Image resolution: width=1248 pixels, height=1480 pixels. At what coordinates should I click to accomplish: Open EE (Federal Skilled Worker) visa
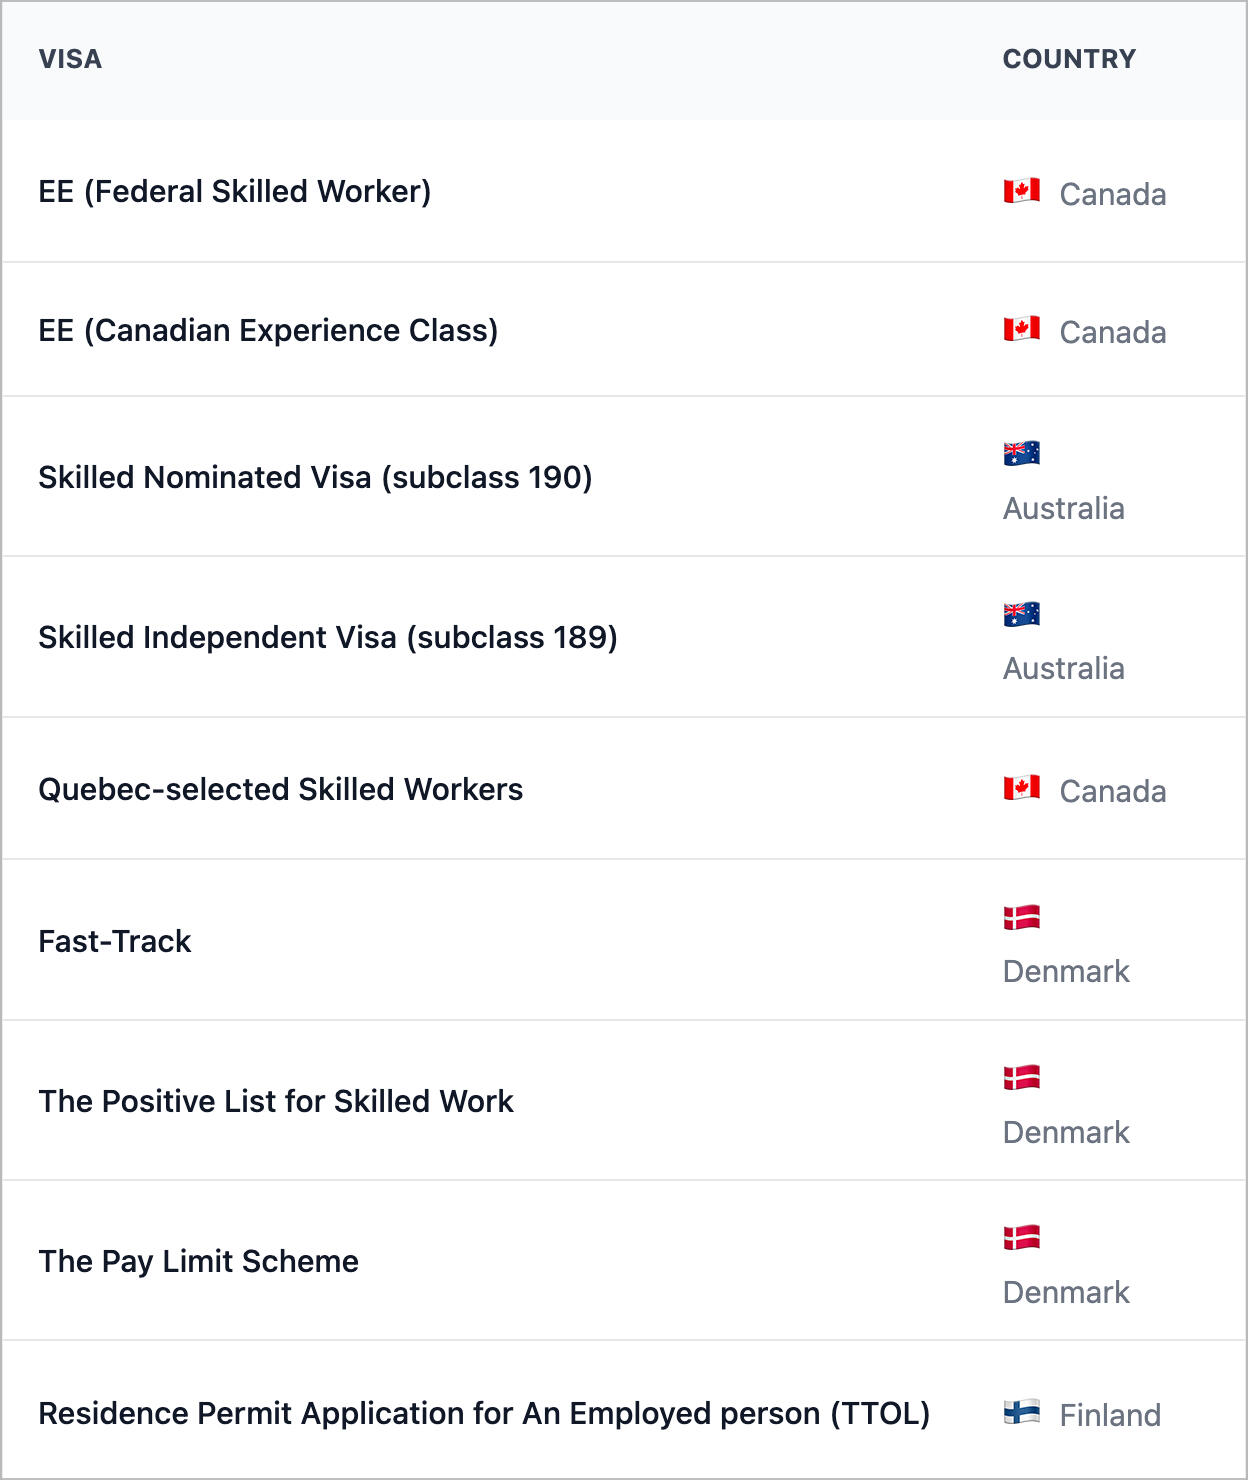(x=234, y=191)
